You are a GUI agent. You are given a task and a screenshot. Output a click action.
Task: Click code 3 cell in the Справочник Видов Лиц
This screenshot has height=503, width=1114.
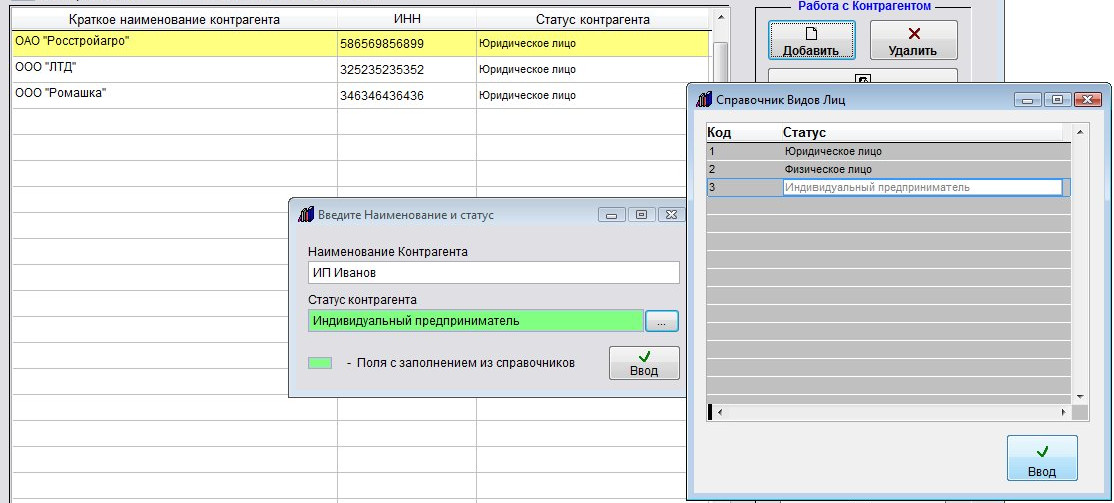[x=744, y=188]
